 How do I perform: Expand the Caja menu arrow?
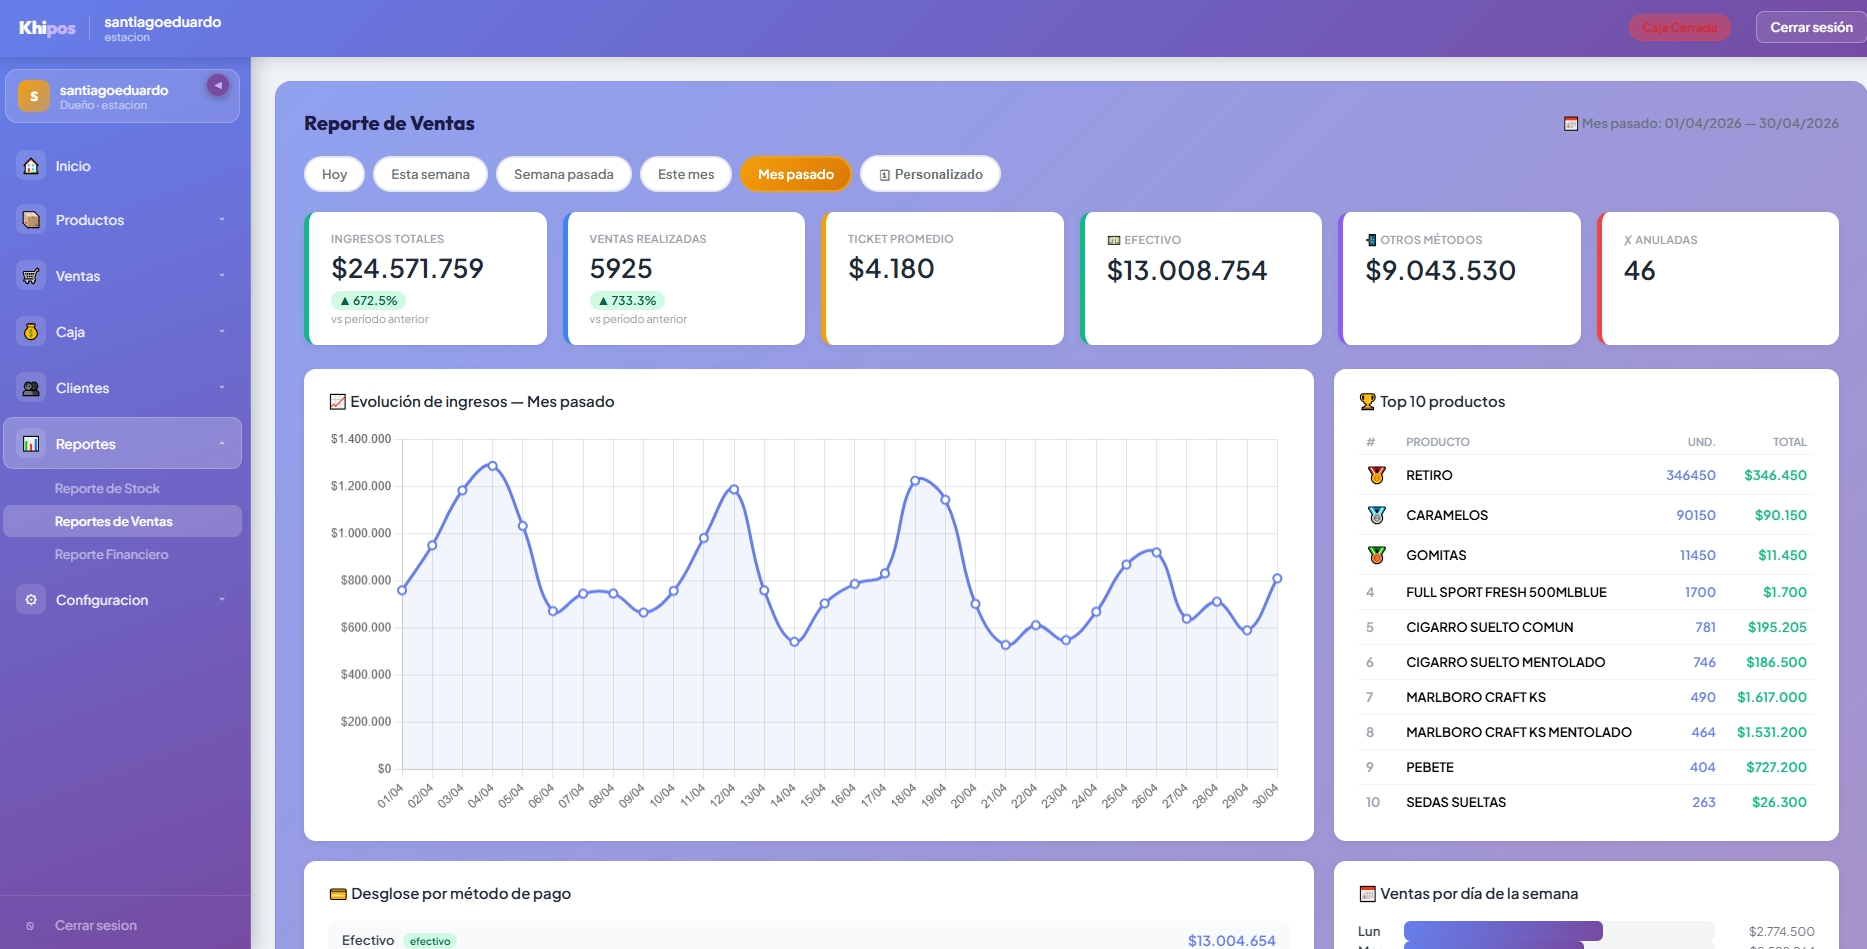(222, 332)
